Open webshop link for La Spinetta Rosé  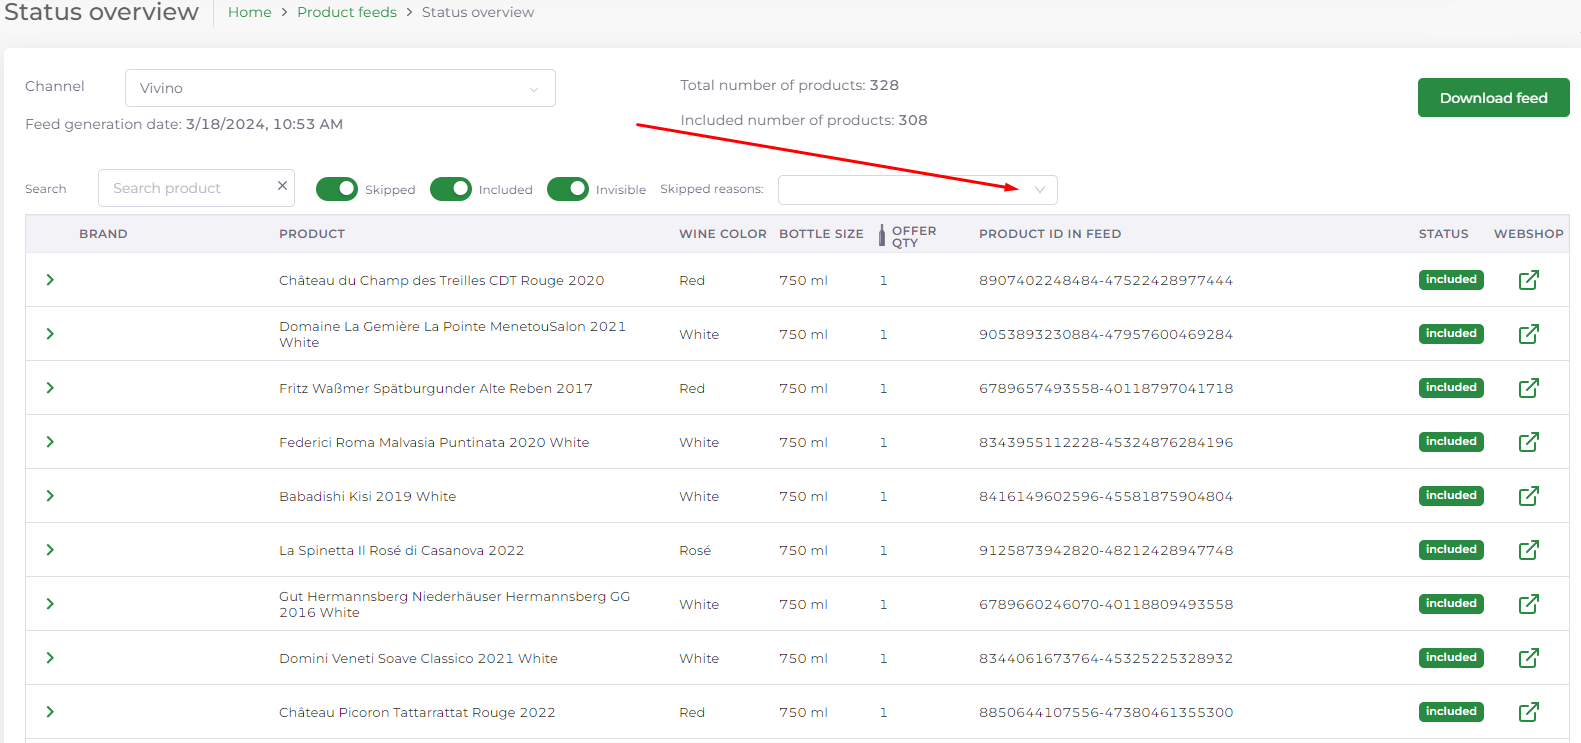pos(1528,550)
